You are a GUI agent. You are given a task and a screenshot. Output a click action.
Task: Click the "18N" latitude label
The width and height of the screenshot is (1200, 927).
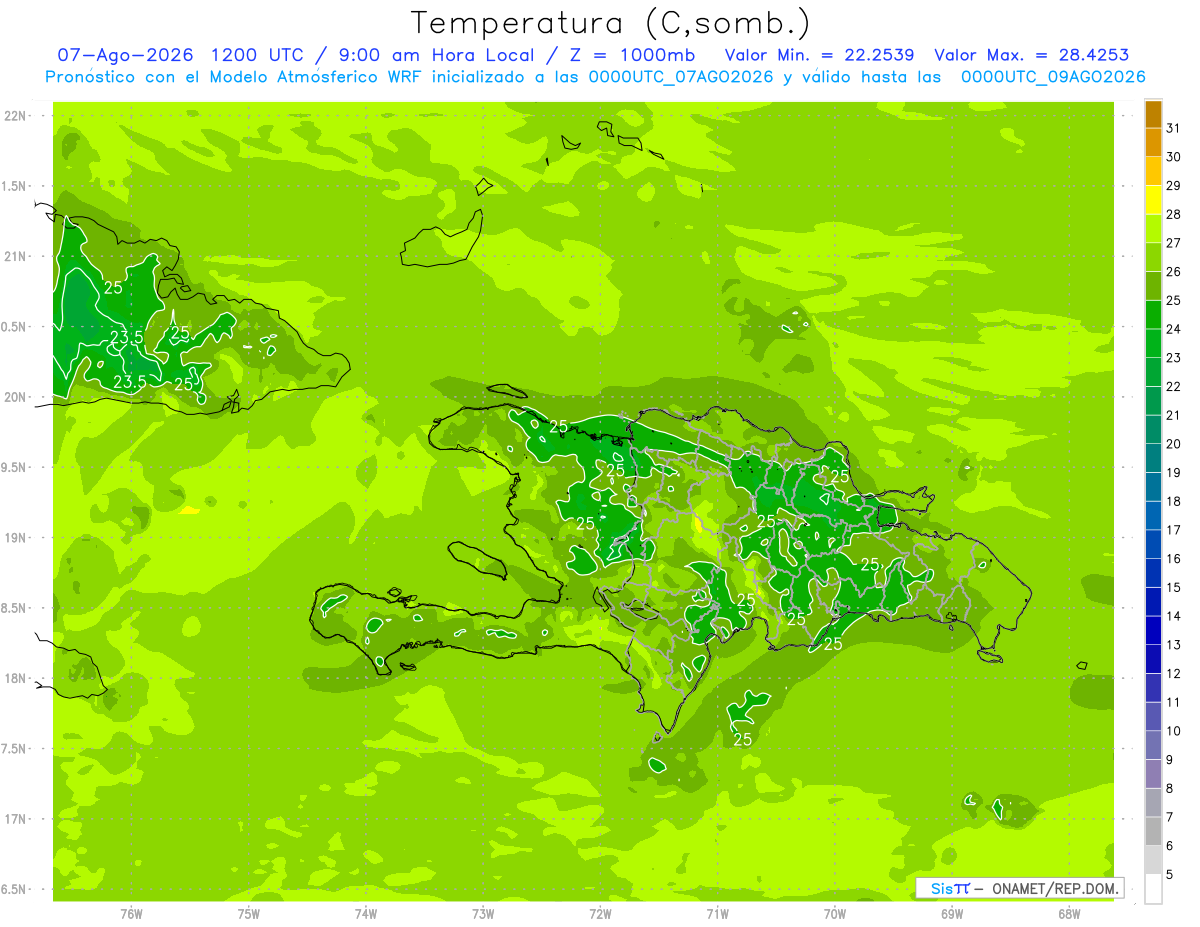coord(14,678)
